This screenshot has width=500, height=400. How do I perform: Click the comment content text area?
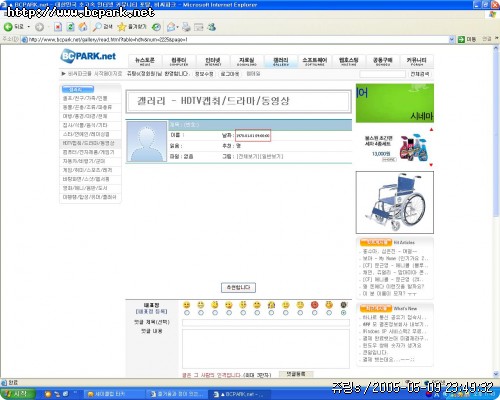coord(266,349)
